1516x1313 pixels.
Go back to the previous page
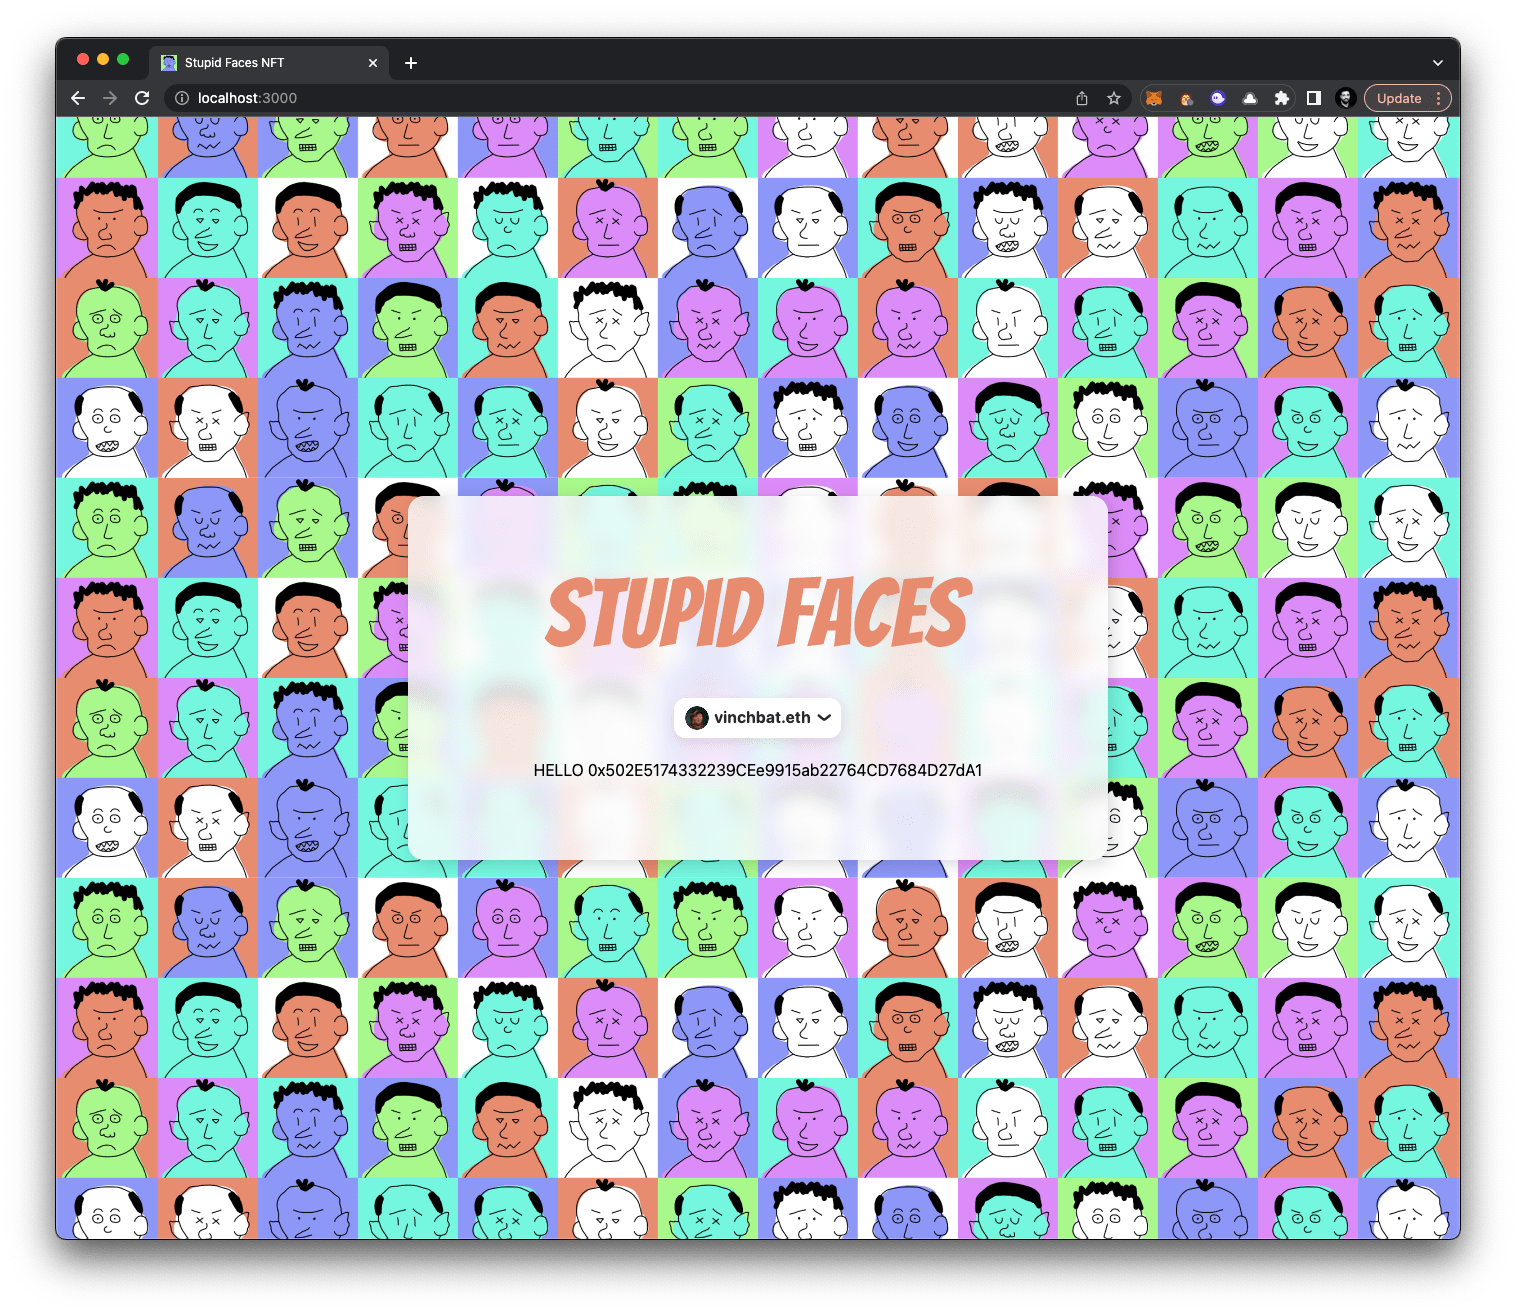(x=78, y=98)
